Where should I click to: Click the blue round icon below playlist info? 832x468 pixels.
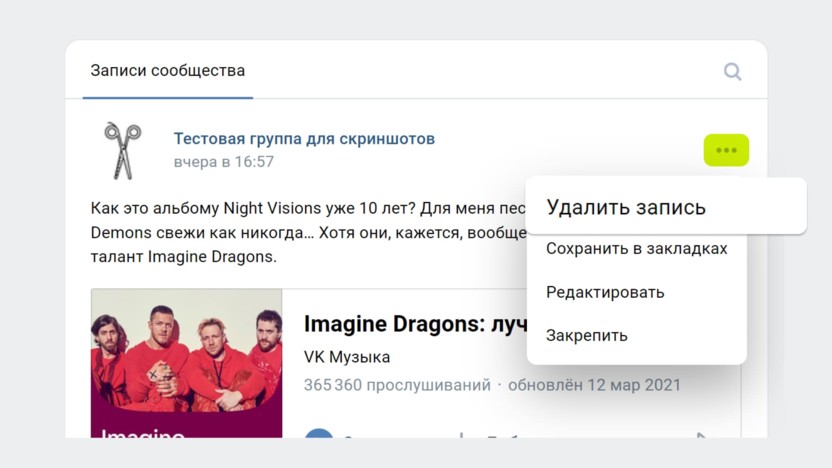tap(319, 435)
